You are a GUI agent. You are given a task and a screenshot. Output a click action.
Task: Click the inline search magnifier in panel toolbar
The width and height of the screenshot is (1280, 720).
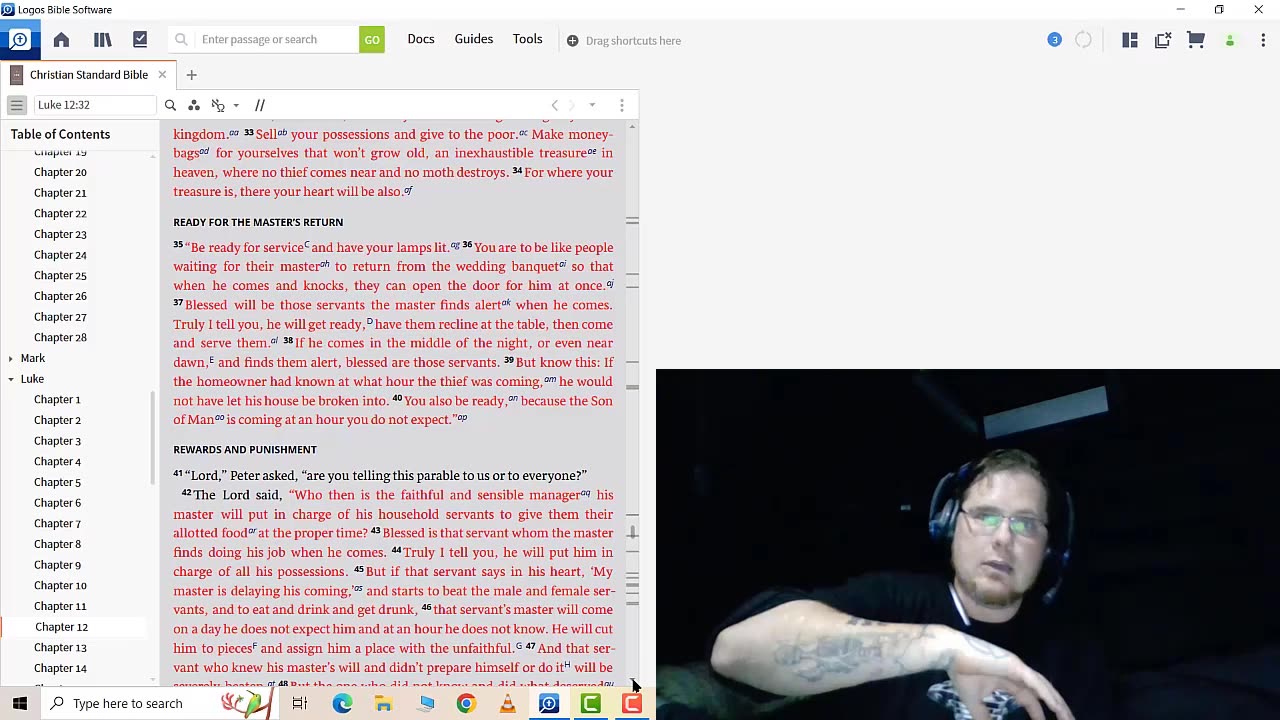click(x=170, y=105)
